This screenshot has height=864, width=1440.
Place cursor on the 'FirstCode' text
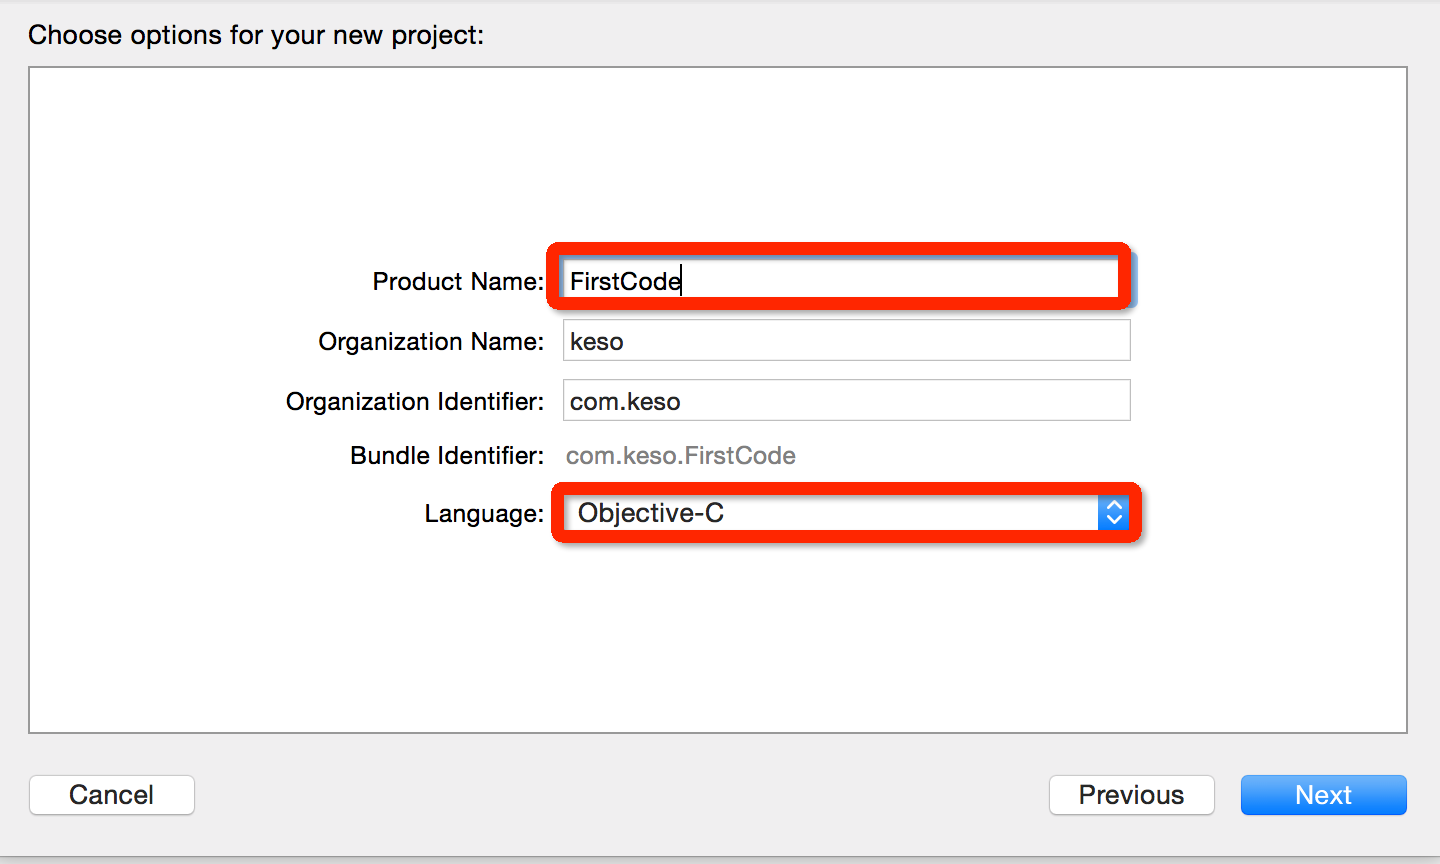click(625, 282)
